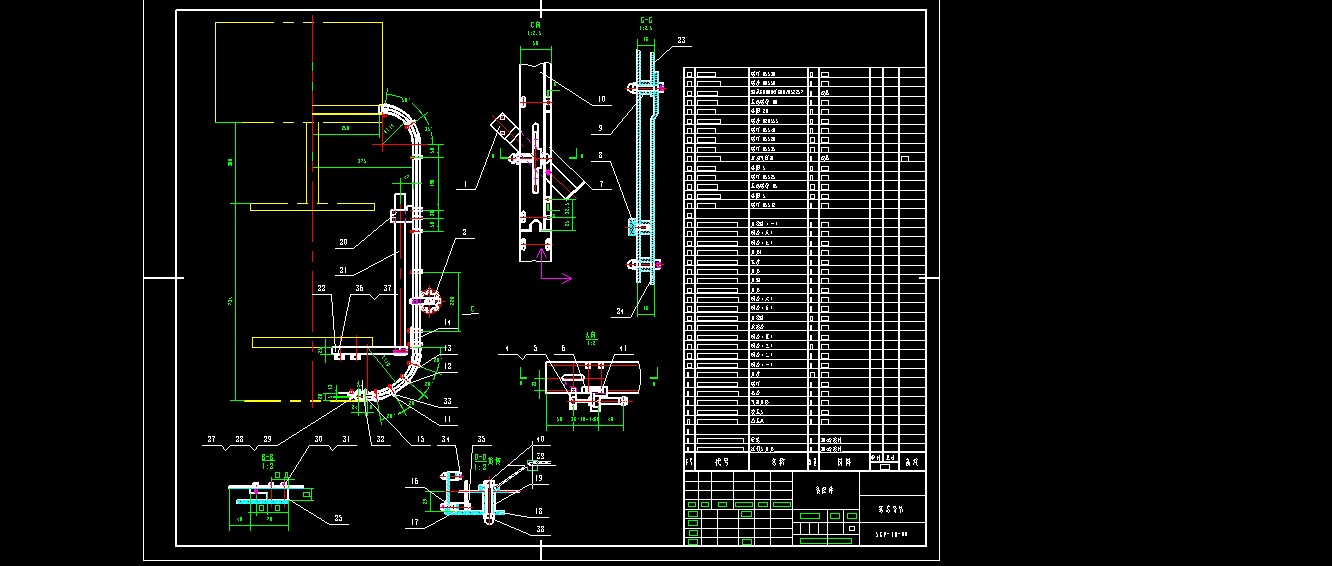This screenshot has width=1332, height=566.
Task: Click part callout number 25
Action: [x=338, y=518]
